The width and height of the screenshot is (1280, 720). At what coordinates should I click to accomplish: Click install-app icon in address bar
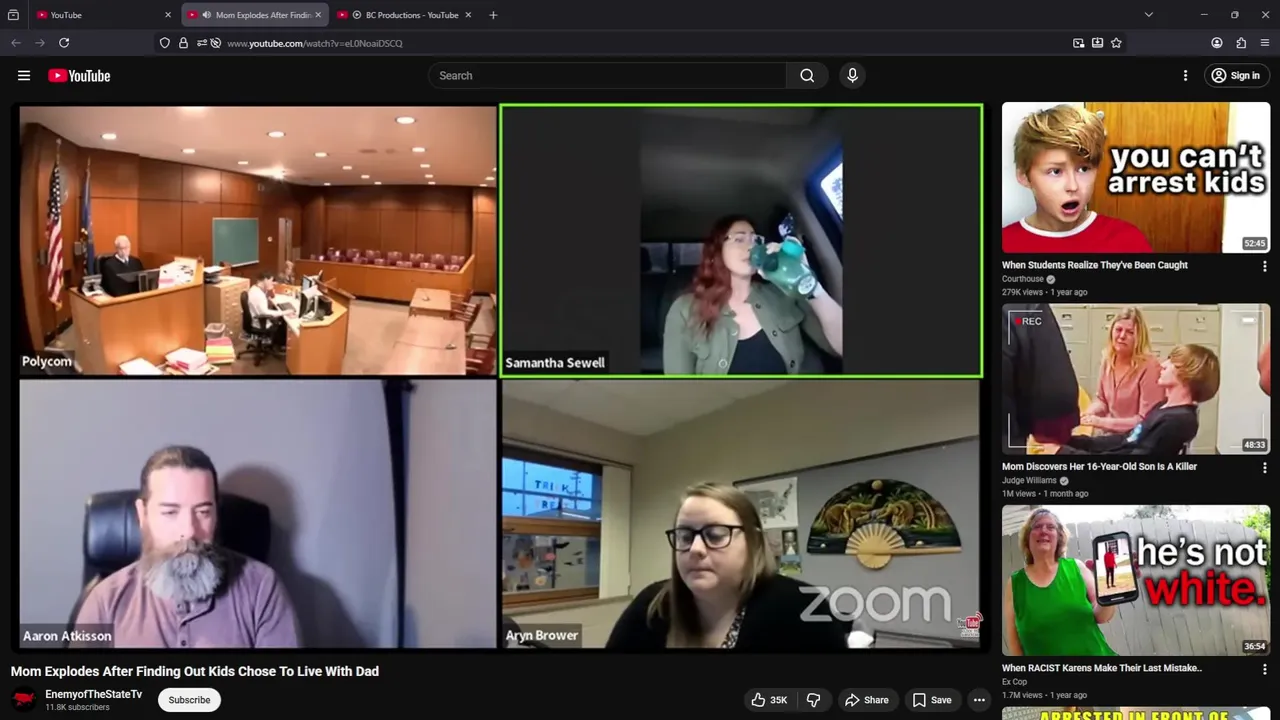[x=1097, y=43]
